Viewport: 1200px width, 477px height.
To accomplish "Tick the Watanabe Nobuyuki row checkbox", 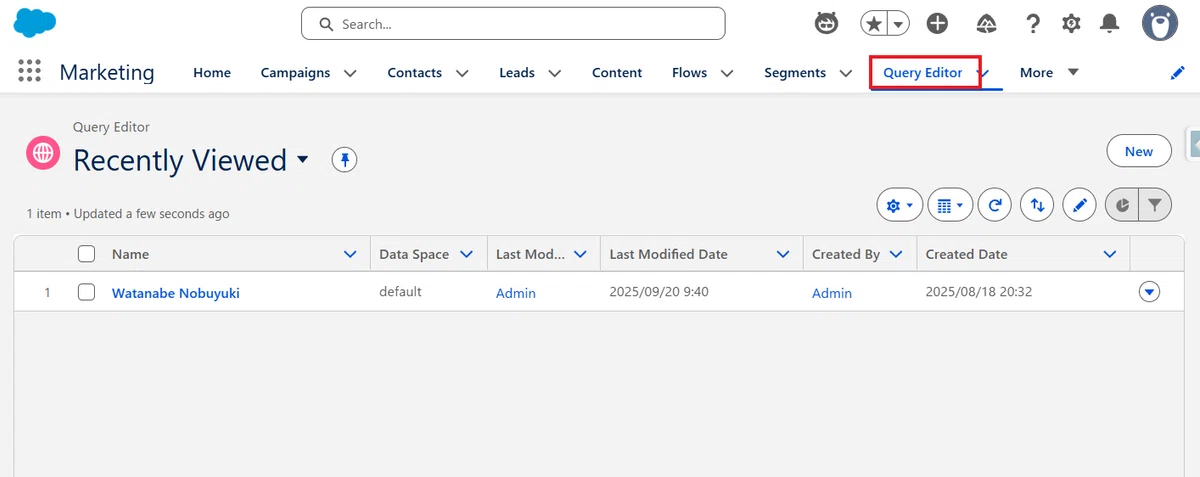I will pyautogui.click(x=87, y=292).
